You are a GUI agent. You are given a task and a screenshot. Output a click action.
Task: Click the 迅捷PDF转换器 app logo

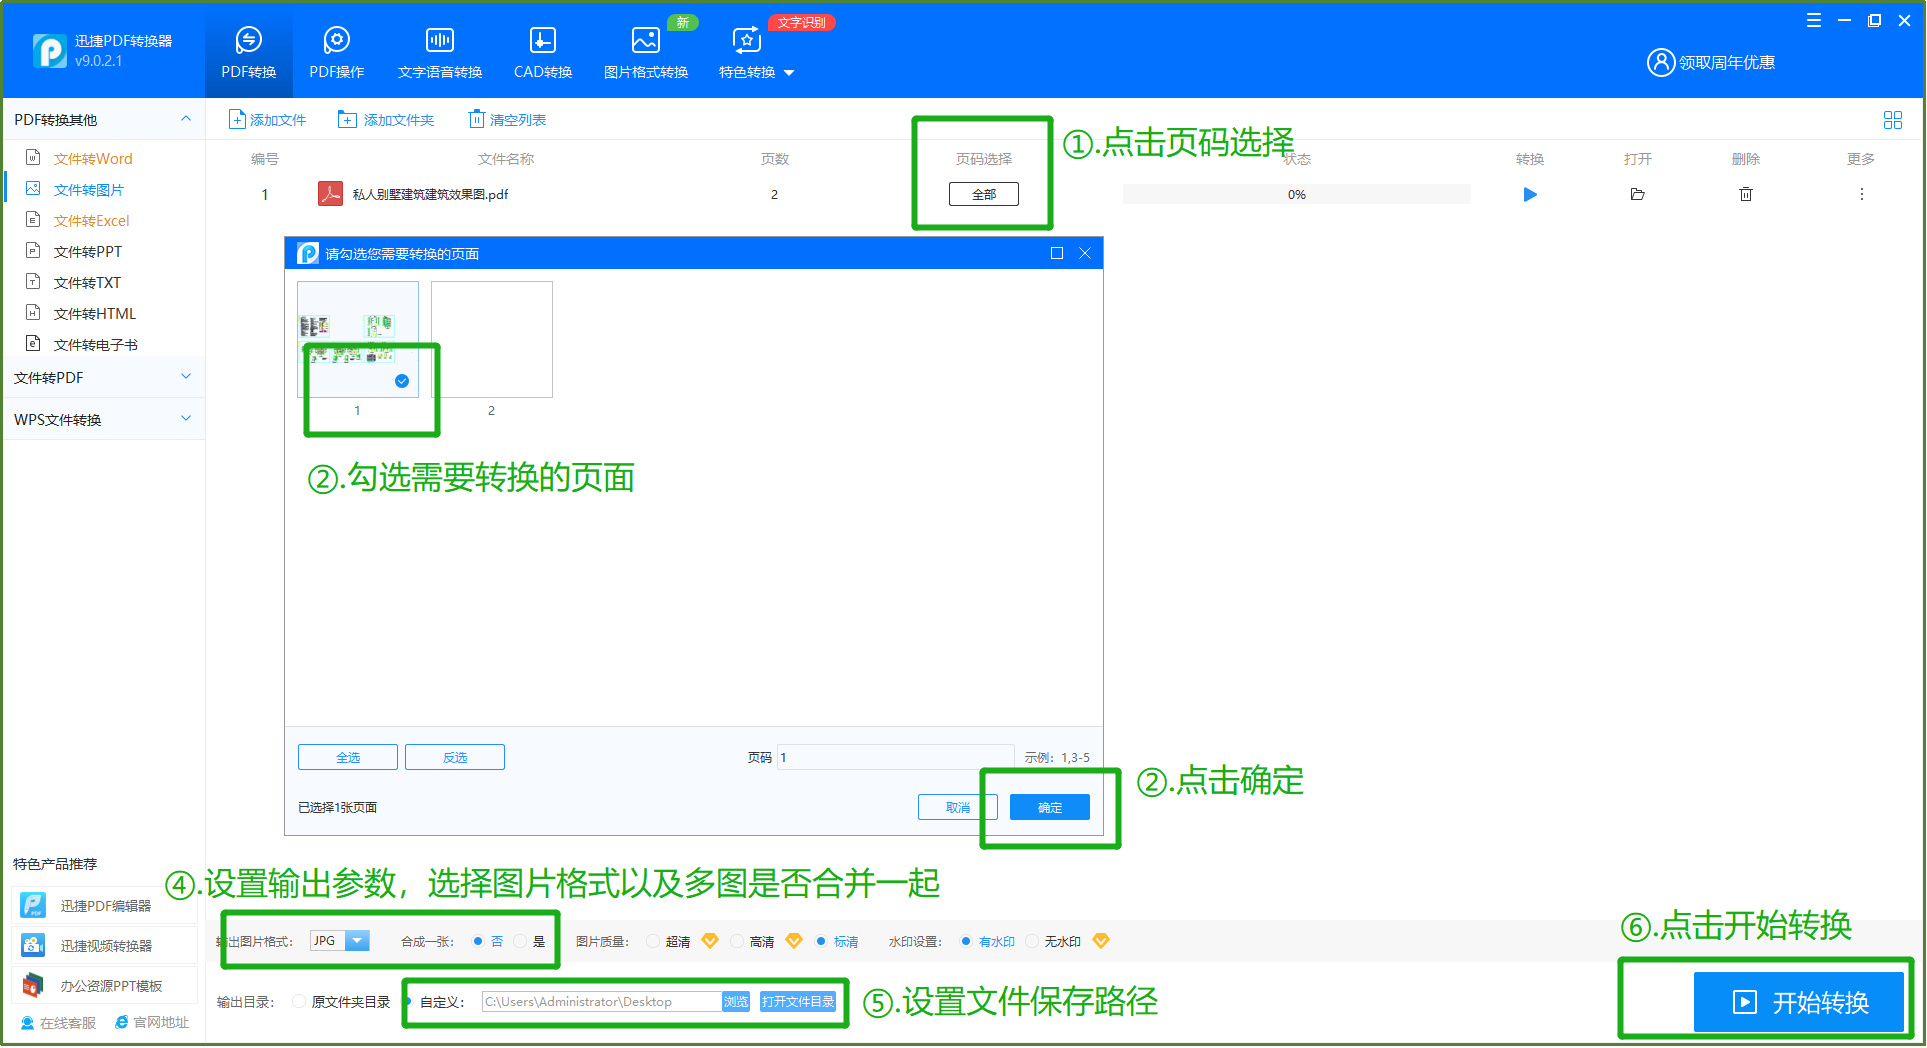(50, 50)
